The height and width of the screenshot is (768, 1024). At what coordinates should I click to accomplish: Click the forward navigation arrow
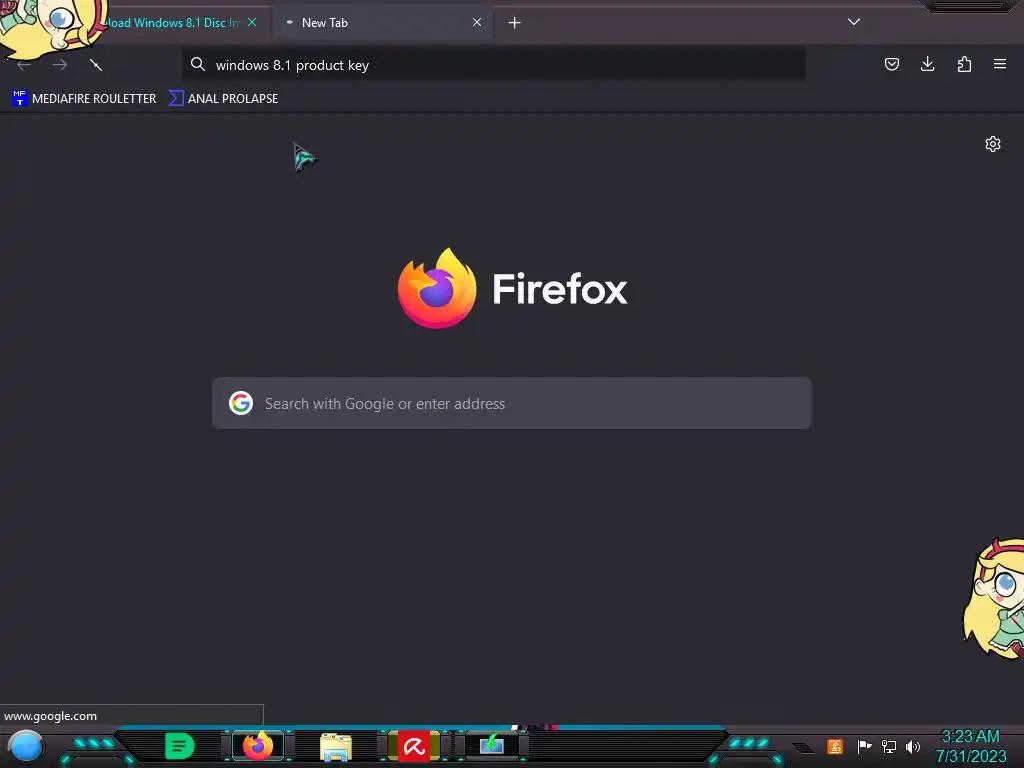(x=60, y=65)
